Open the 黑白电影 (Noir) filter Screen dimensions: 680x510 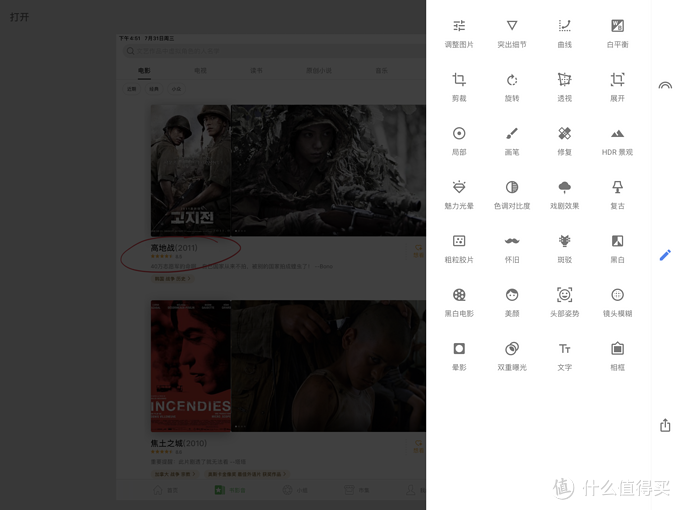pos(459,302)
